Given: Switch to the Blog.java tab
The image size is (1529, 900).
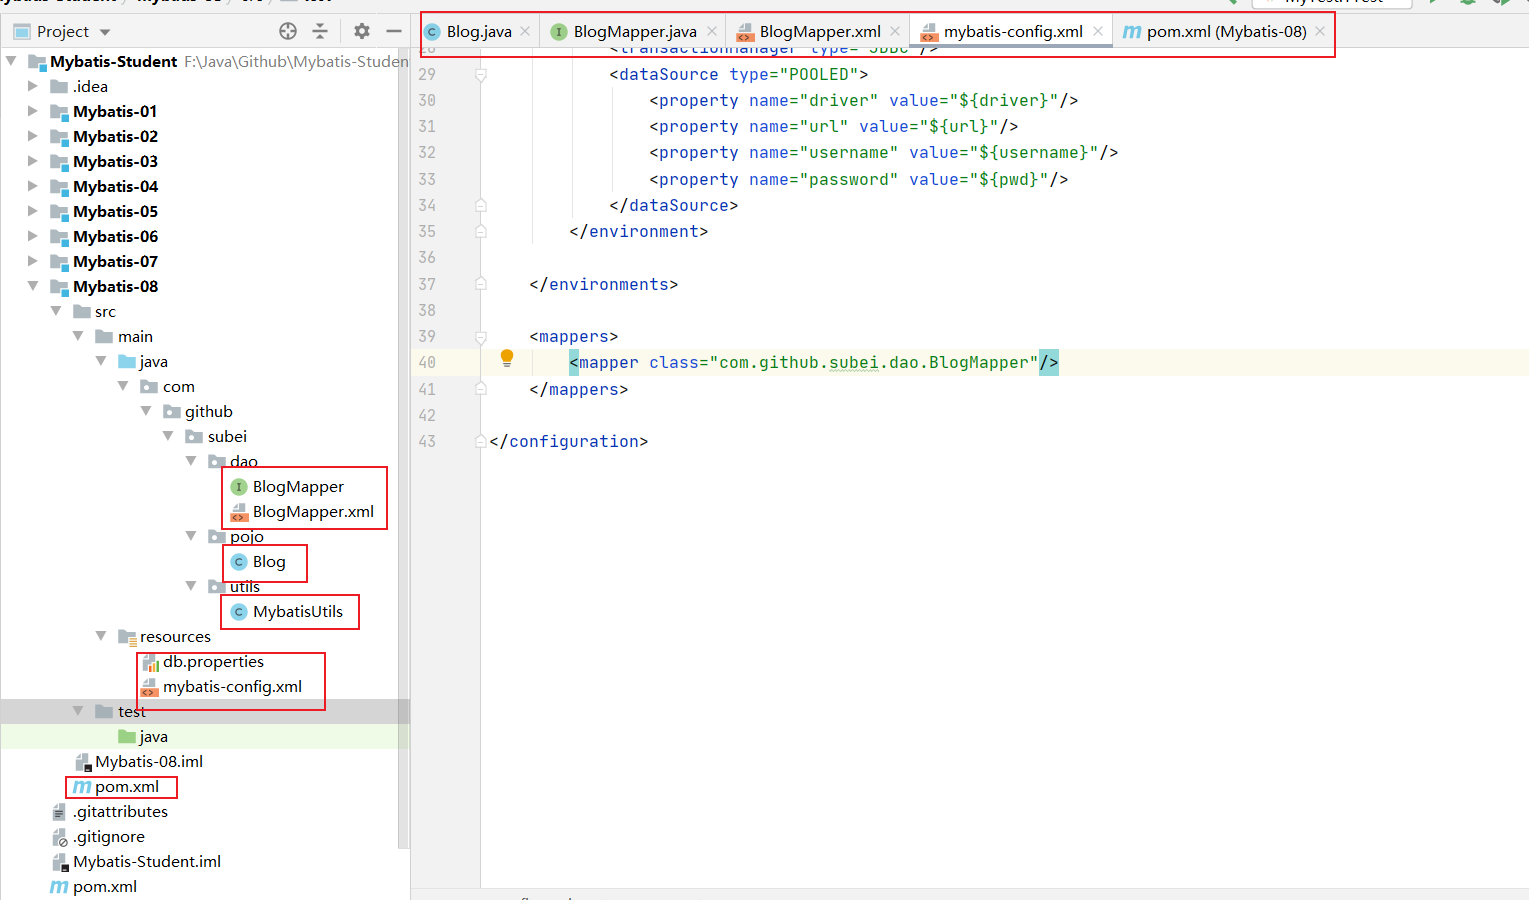Looking at the screenshot, I should [x=478, y=32].
